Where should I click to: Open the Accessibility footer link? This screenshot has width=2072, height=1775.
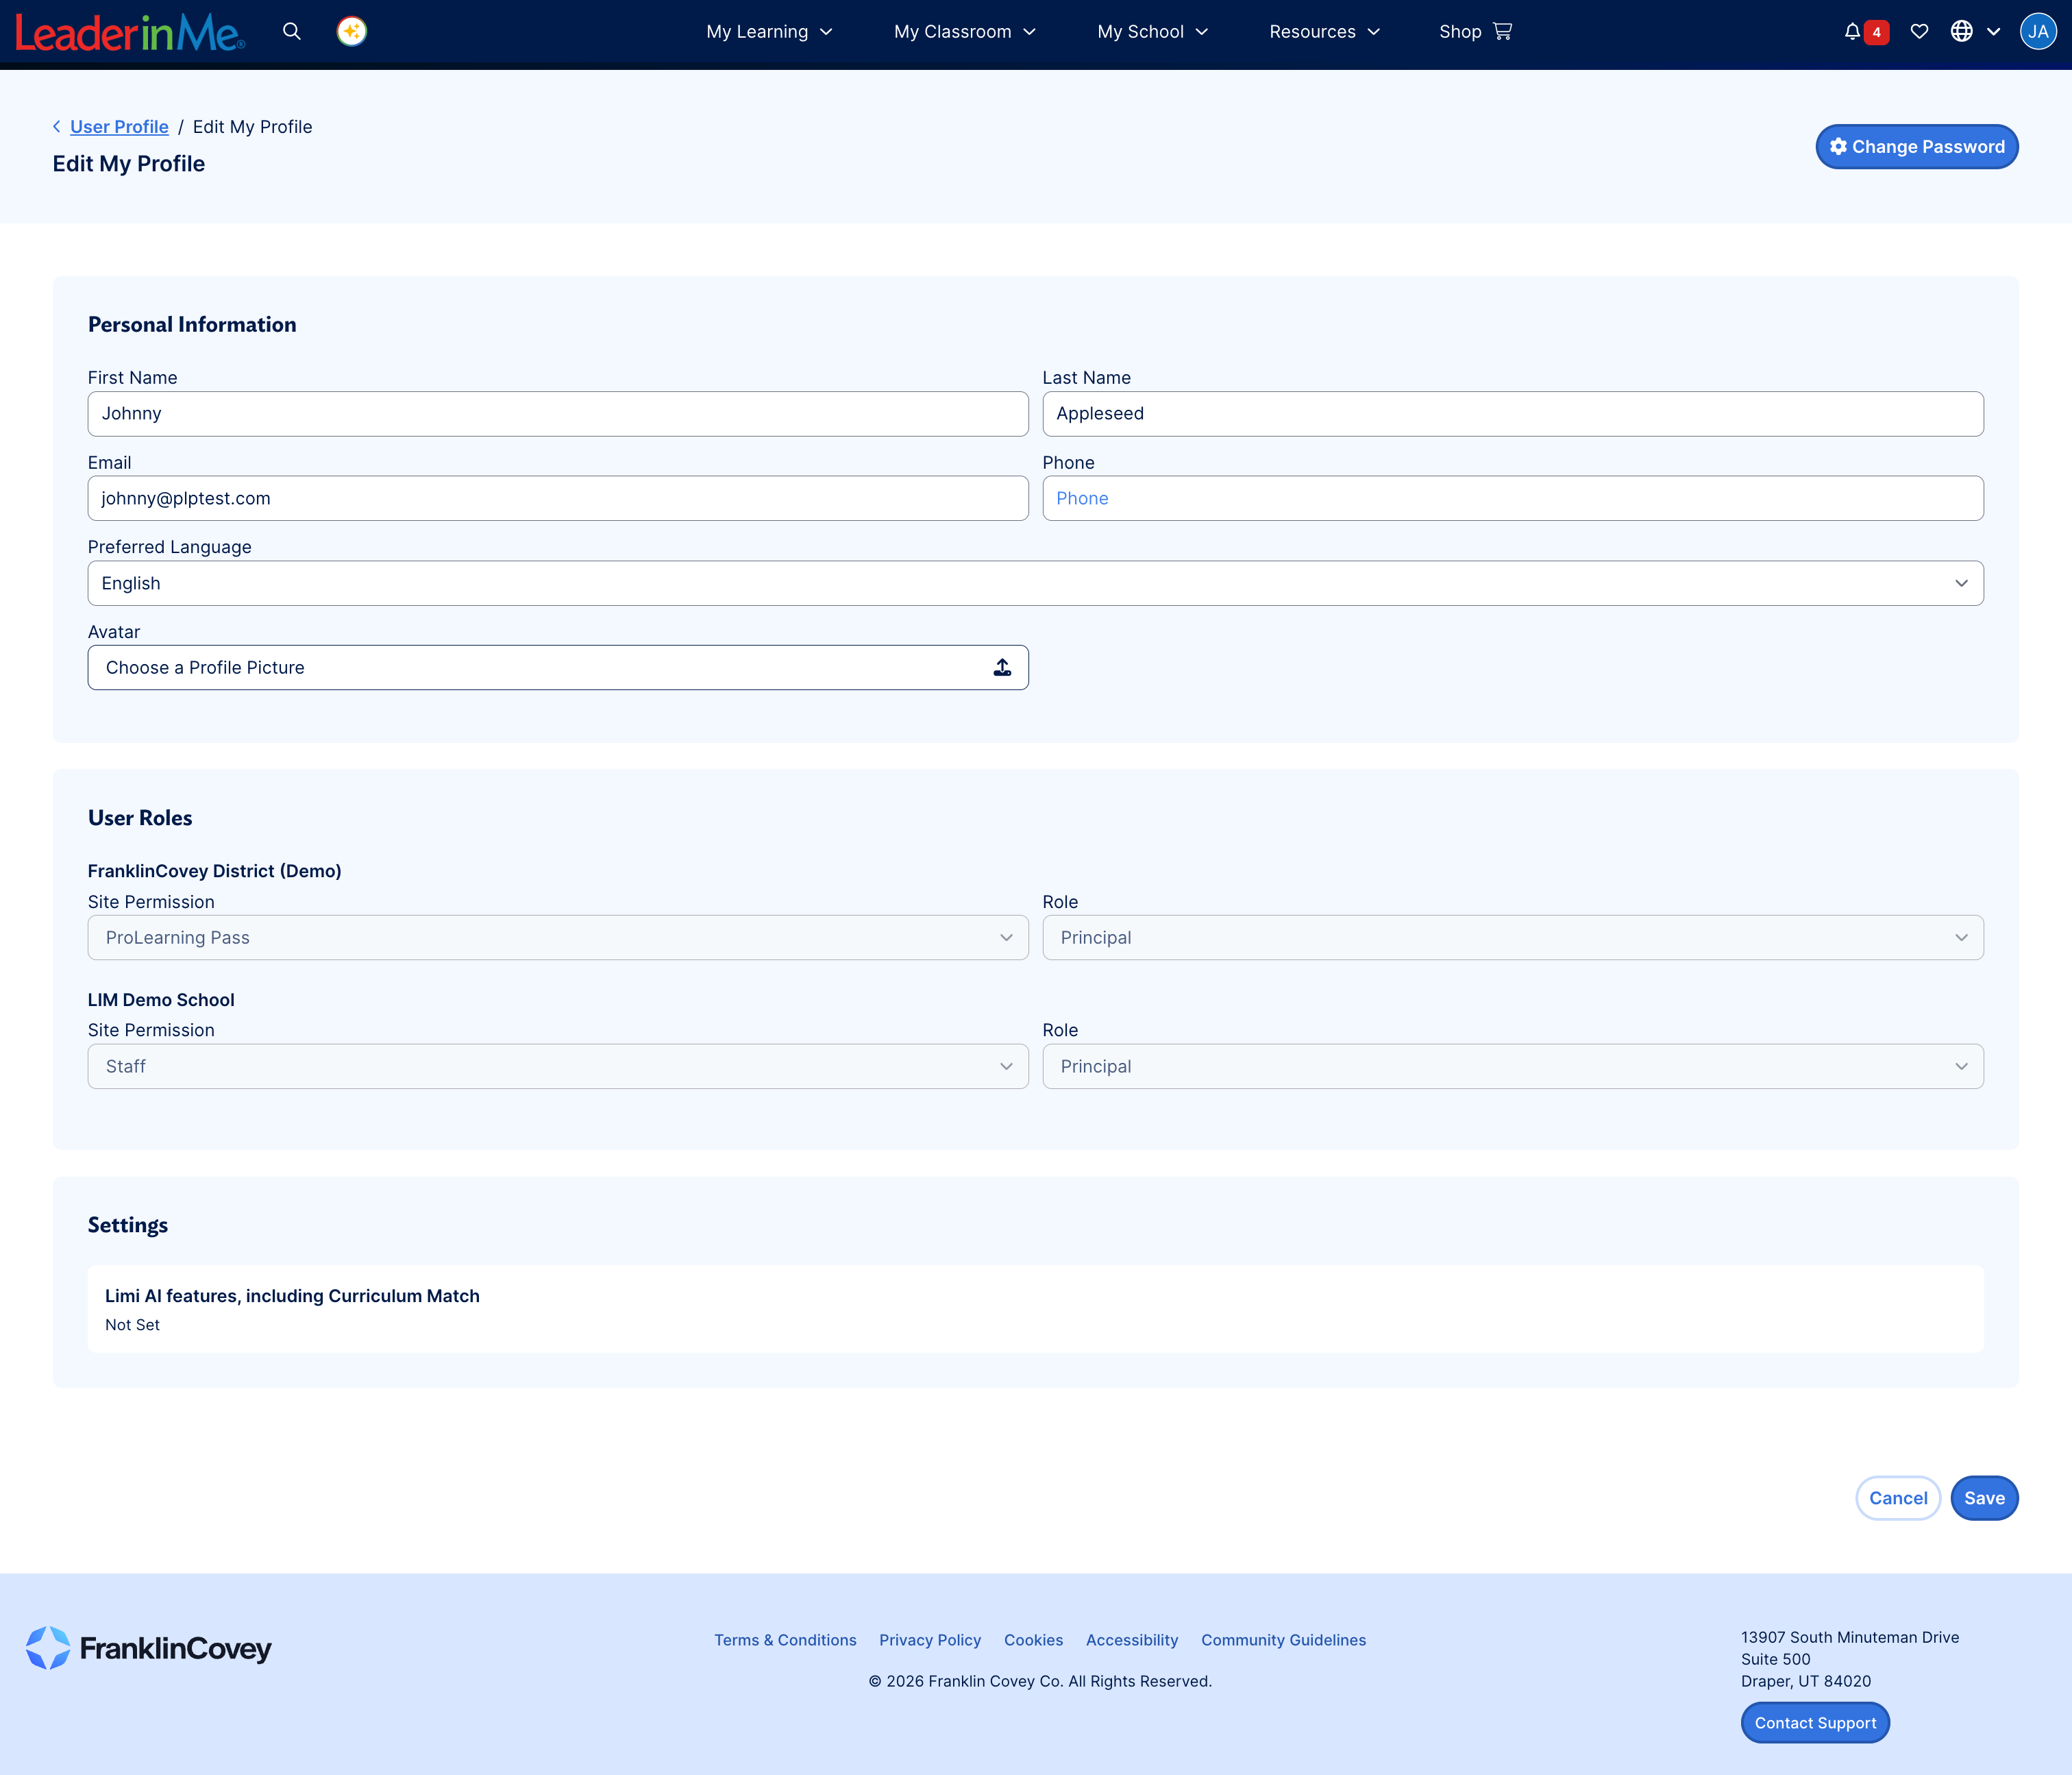coord(1132,1640)
